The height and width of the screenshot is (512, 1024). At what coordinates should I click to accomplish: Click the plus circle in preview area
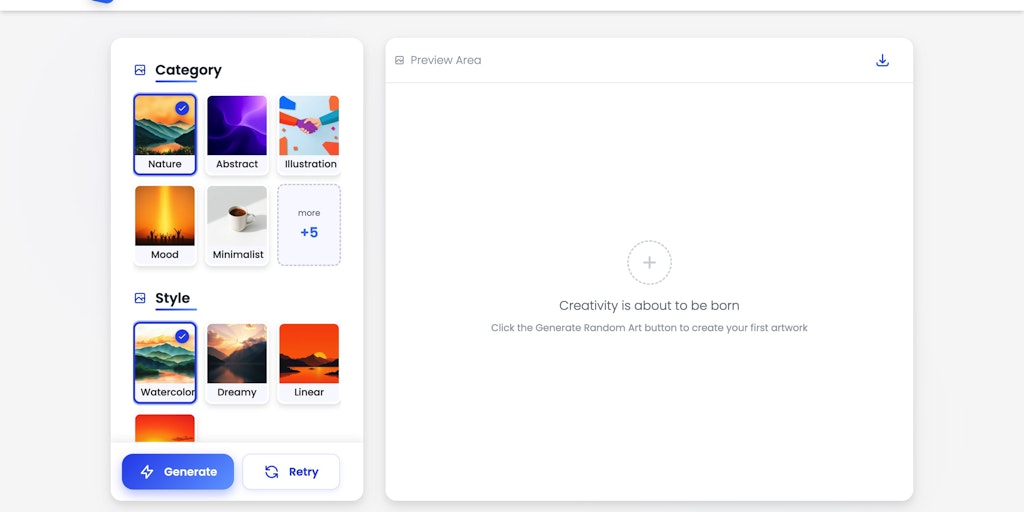coord(649,263)
